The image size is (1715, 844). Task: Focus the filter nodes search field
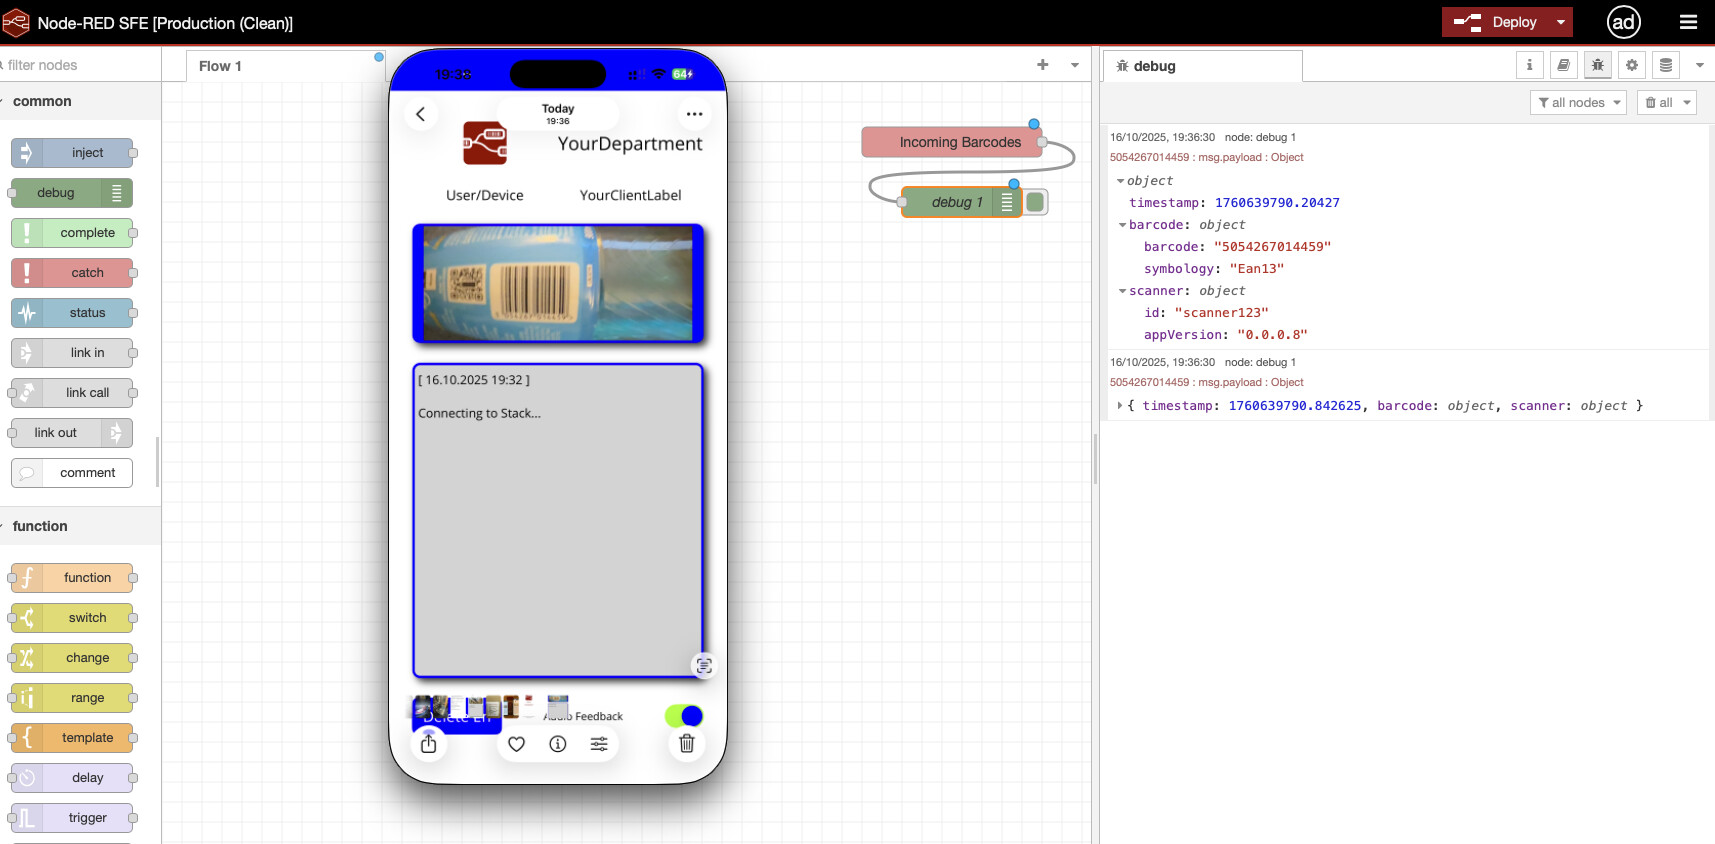tap(80, 65)
